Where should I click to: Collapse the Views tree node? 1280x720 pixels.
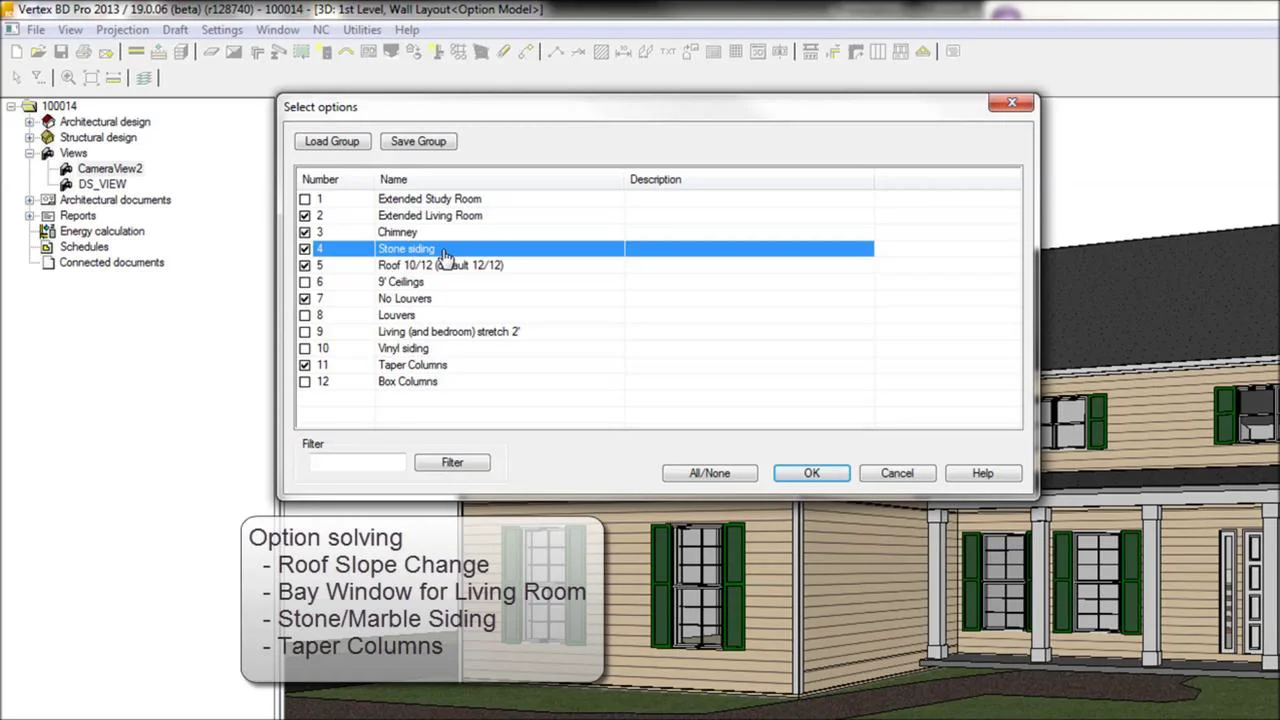pos(29,153)
